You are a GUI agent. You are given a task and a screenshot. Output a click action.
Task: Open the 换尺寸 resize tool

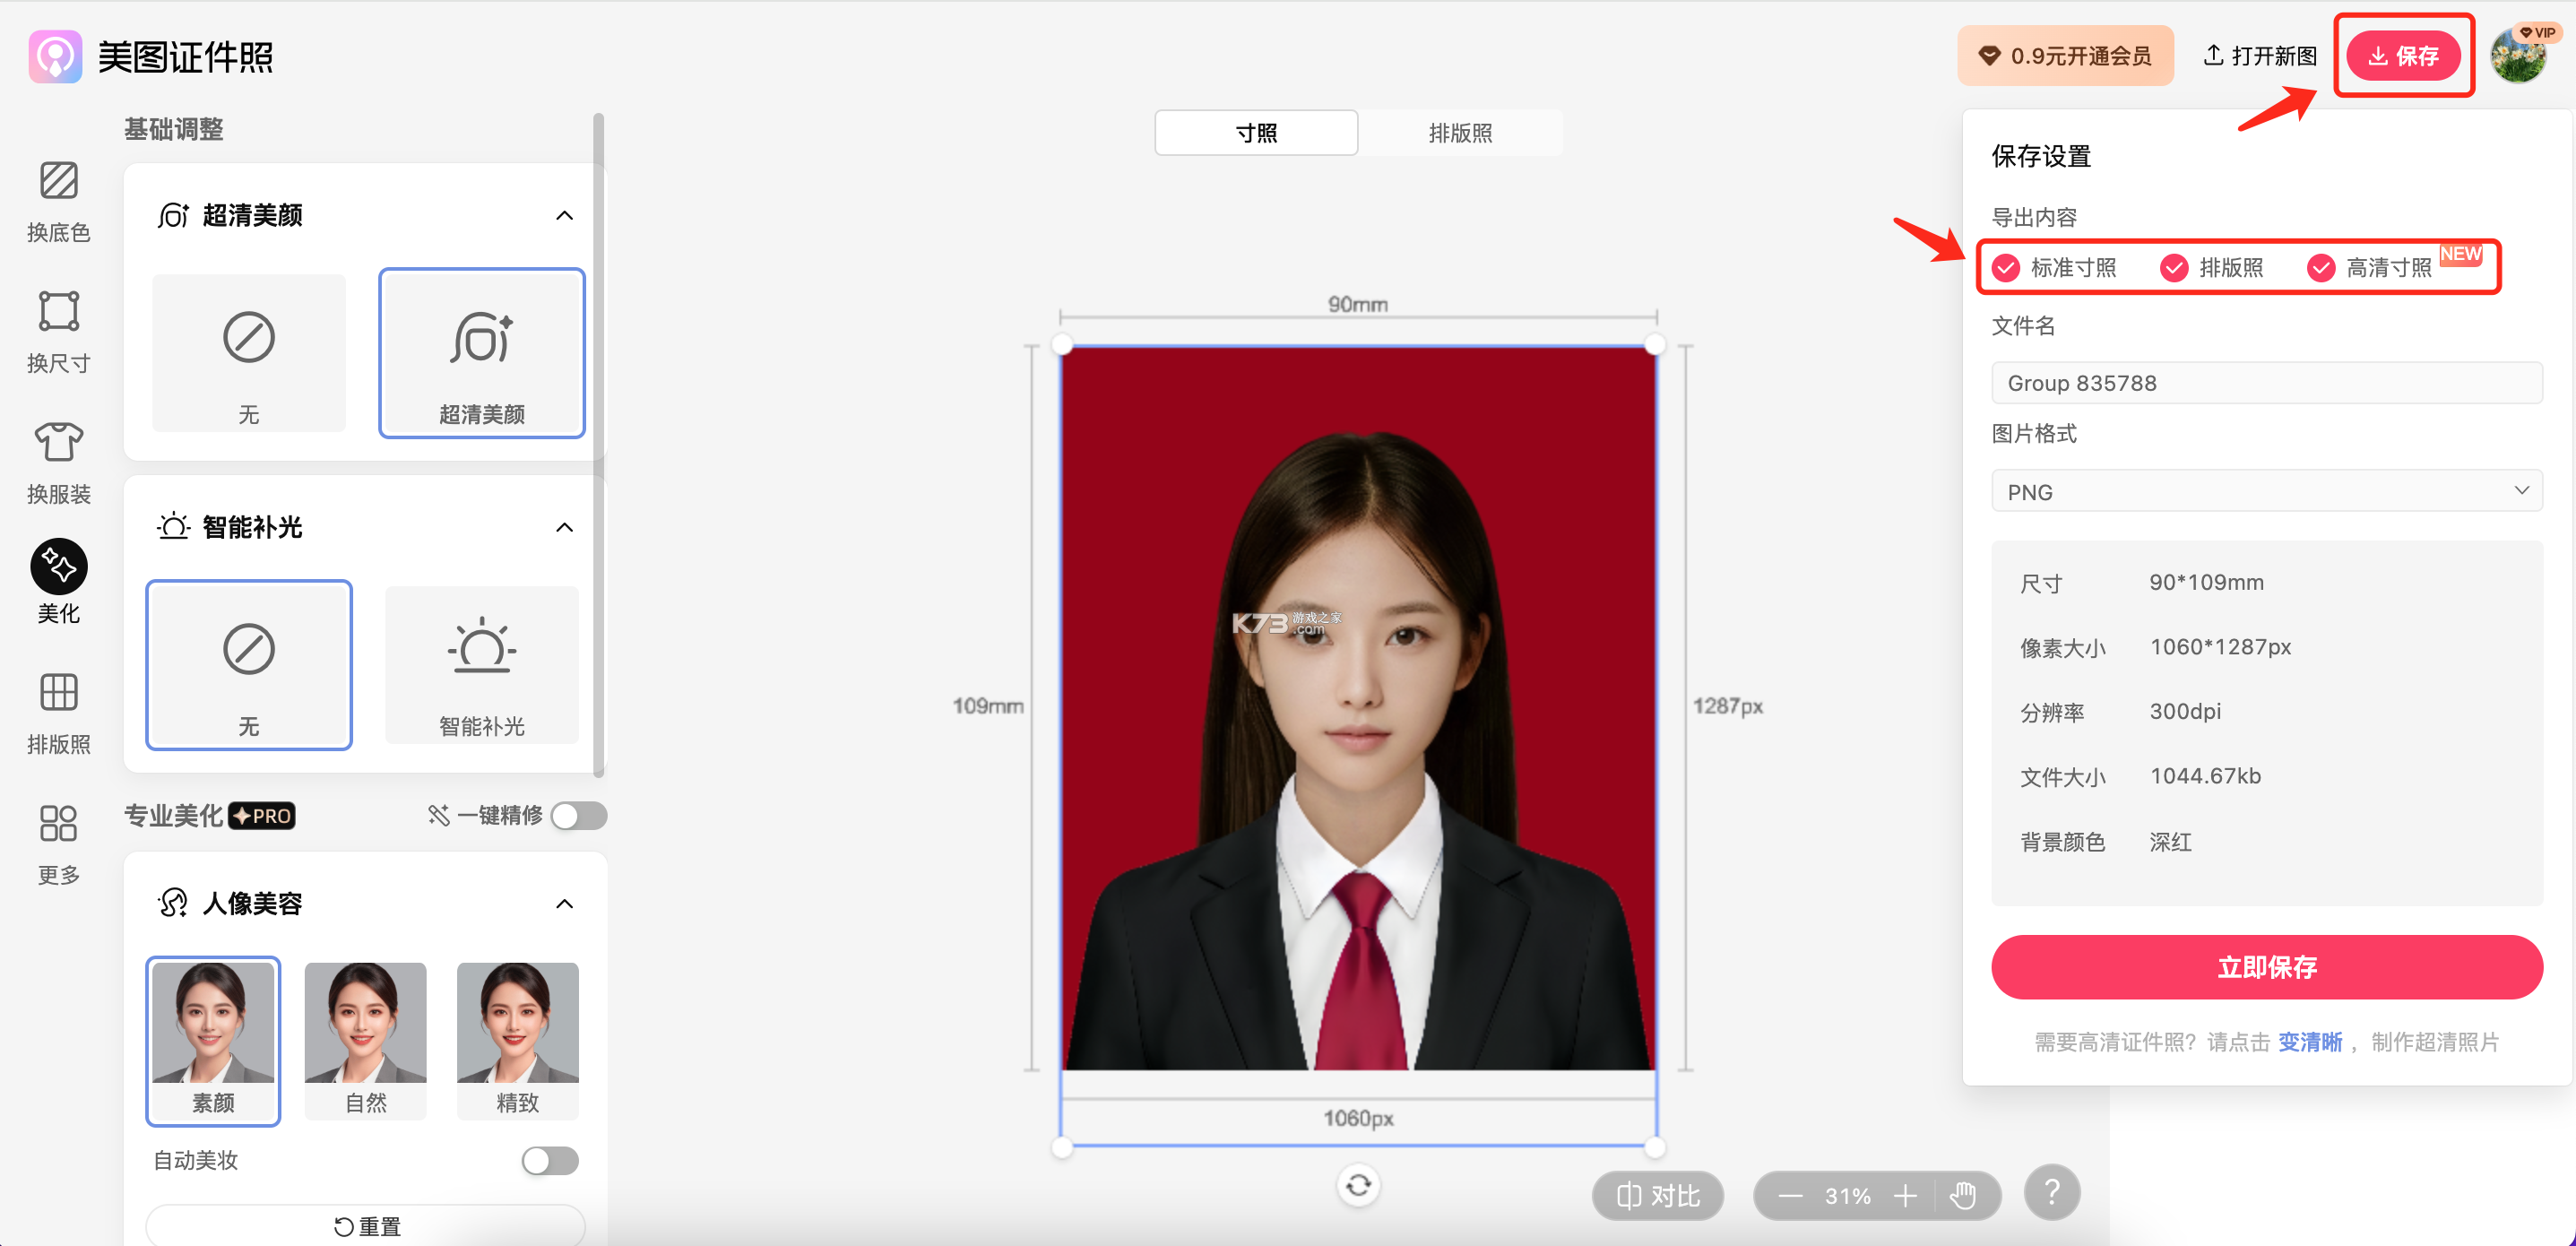[x=58, y=333]
